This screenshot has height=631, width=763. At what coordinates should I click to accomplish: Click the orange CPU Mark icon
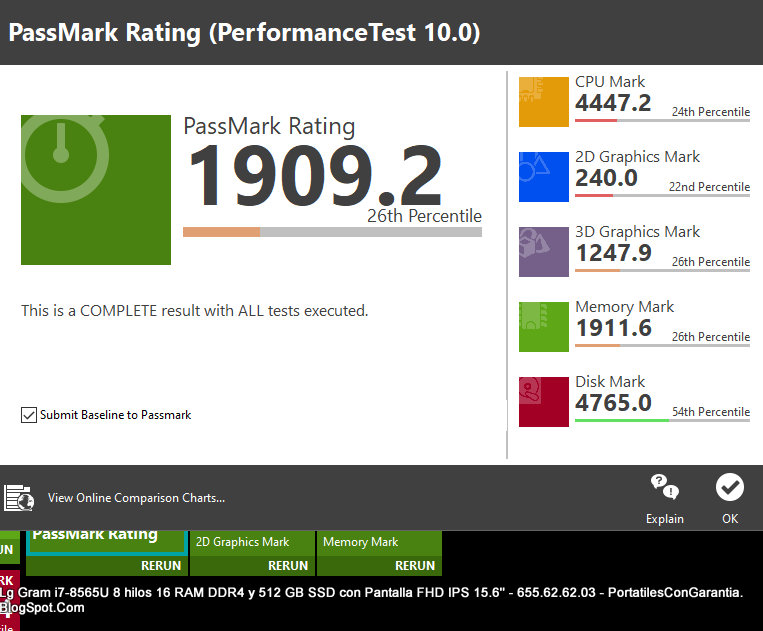pos(544,102)
